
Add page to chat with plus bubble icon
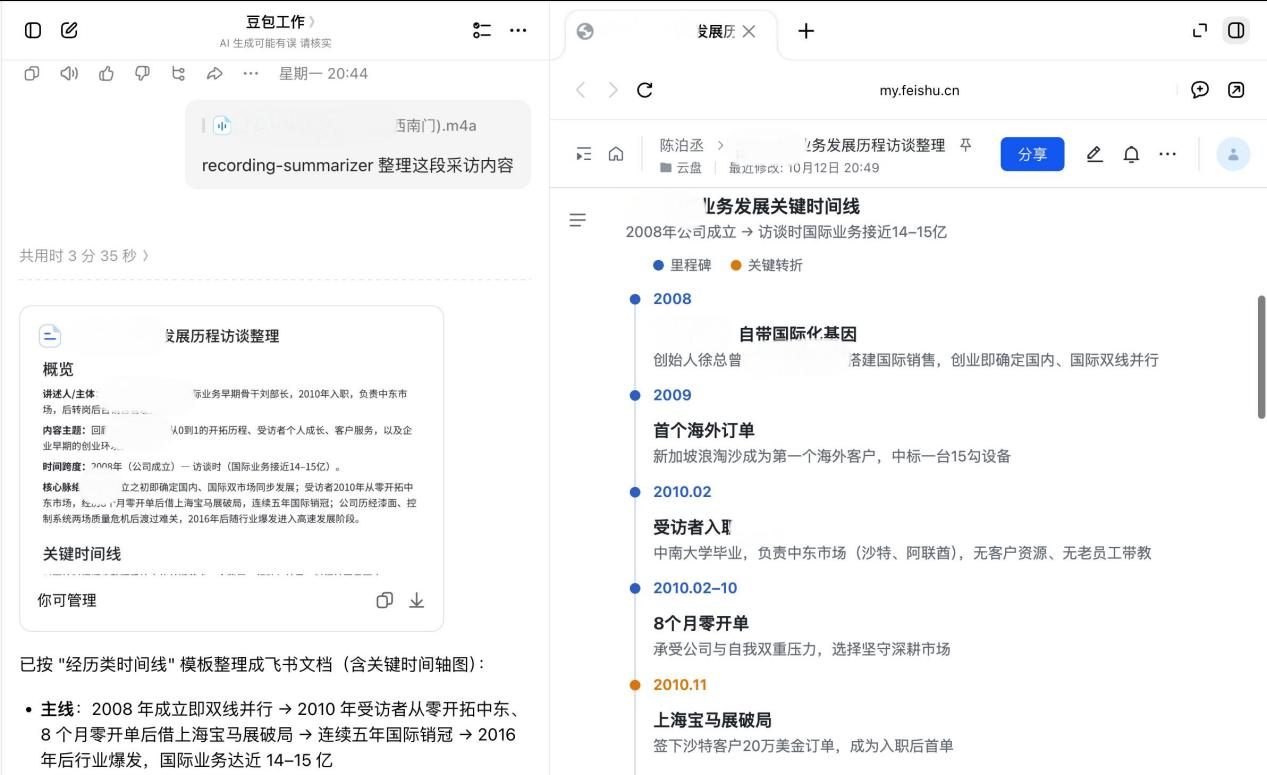coord(1200,90)
